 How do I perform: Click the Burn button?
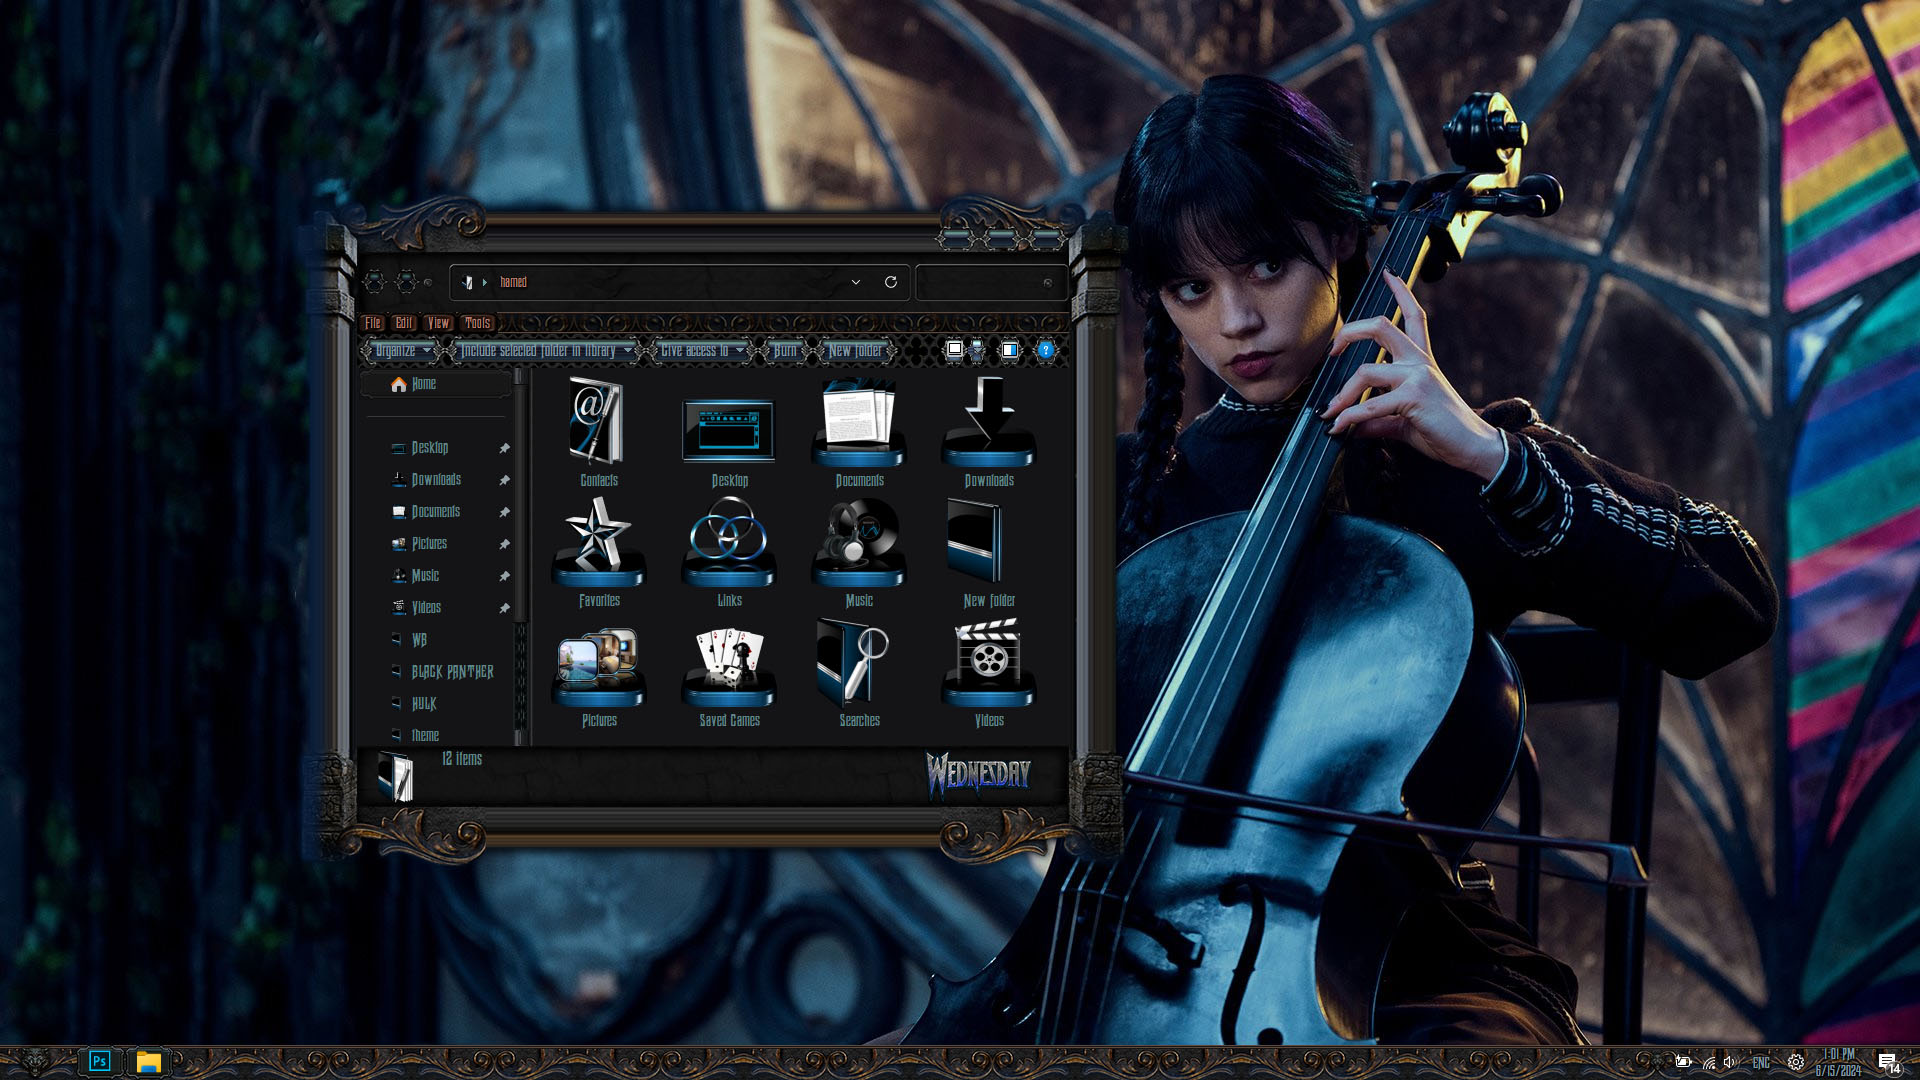tap(785, 350)
